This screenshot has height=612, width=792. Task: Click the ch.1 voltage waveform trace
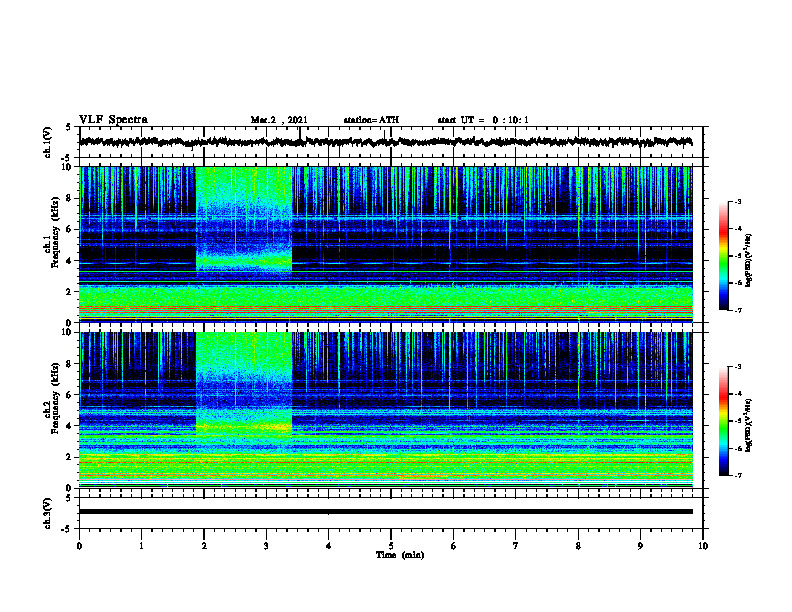pos(386,142)
